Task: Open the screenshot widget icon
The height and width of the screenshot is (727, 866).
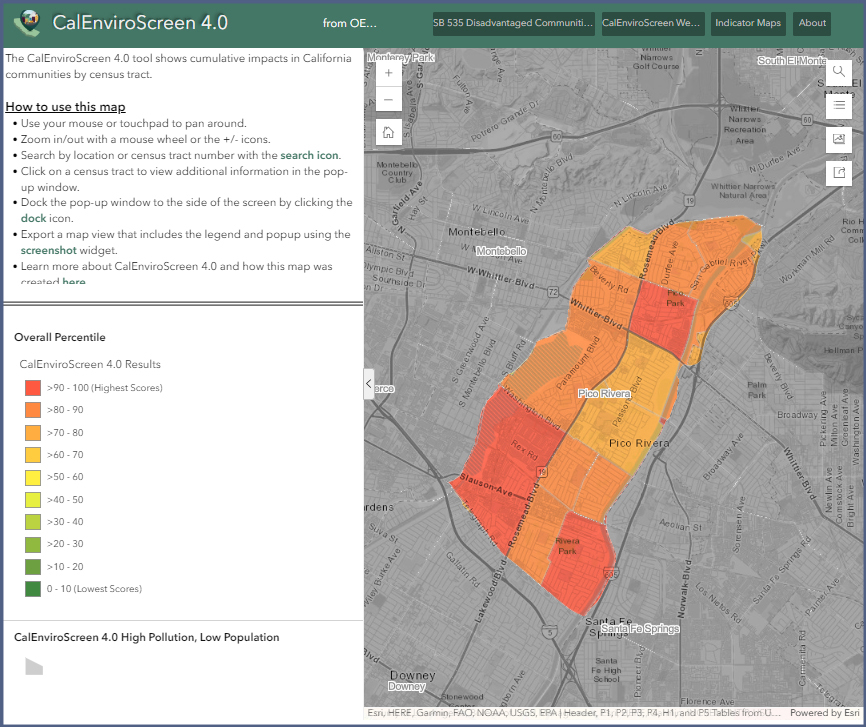Action: [838, 139]
